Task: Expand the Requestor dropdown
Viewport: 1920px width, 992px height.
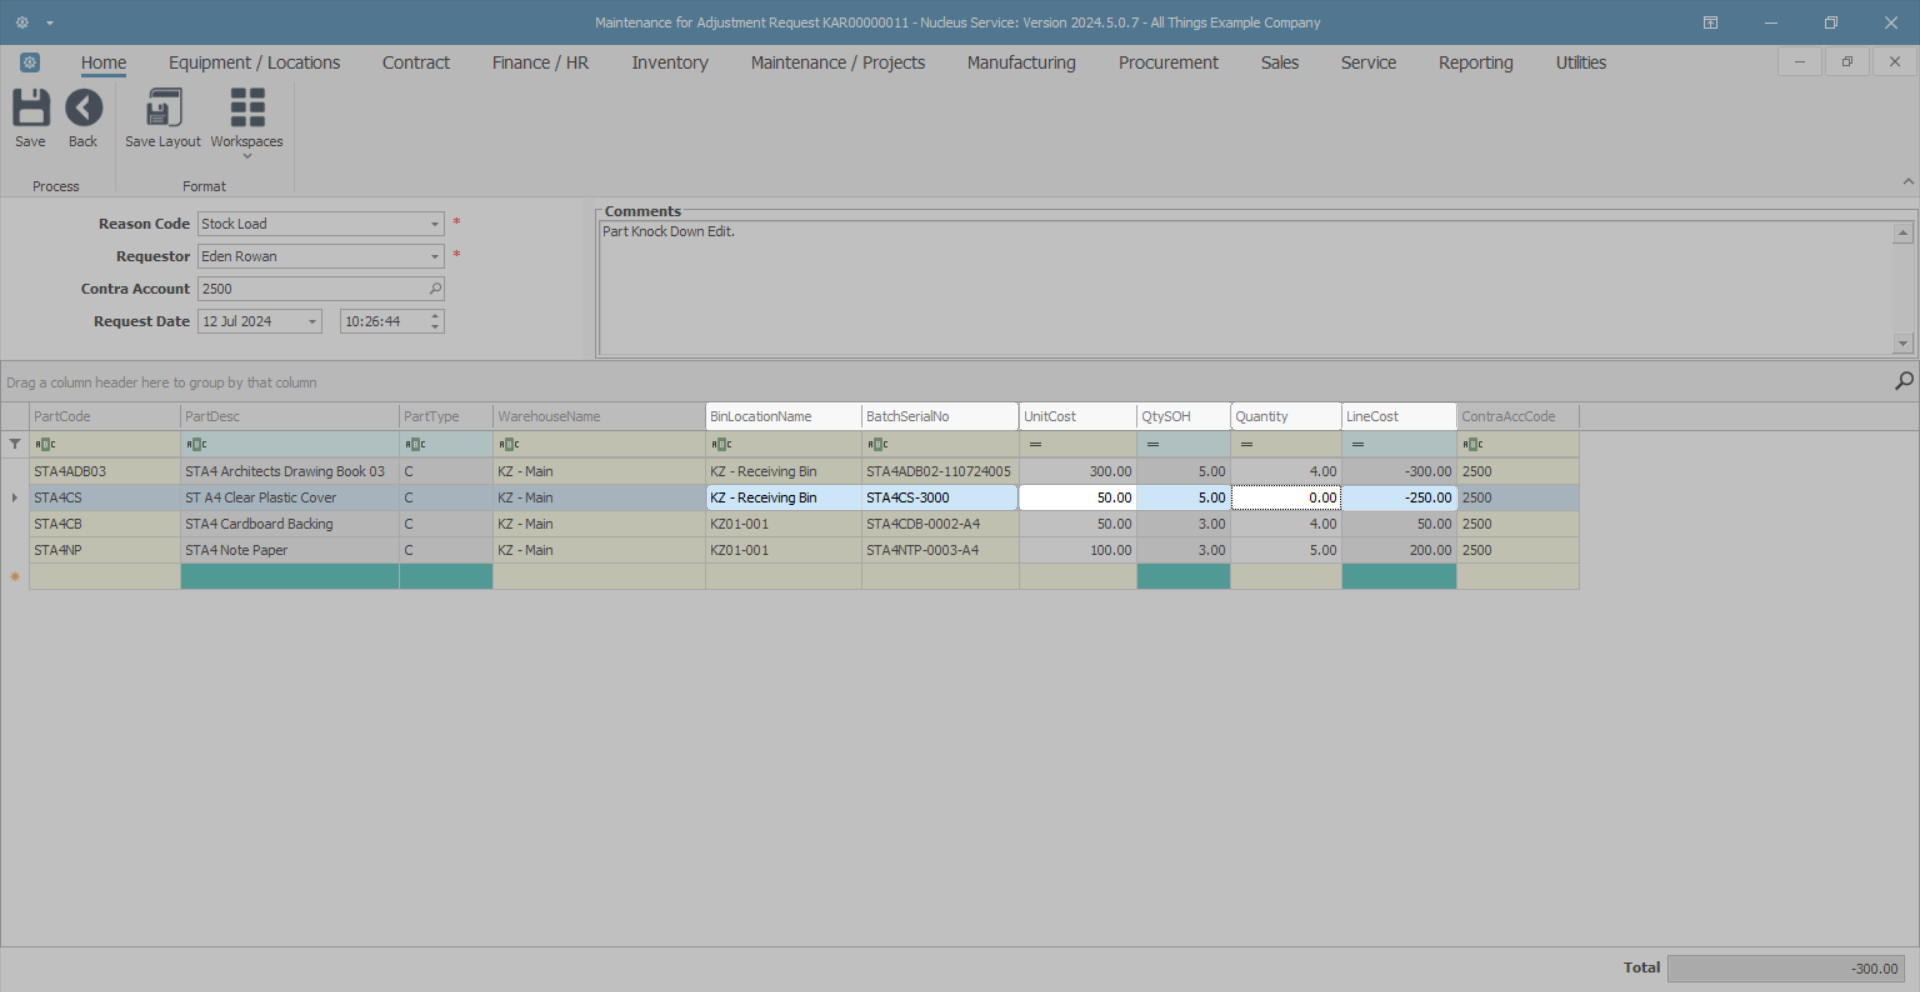Action: 434,256
